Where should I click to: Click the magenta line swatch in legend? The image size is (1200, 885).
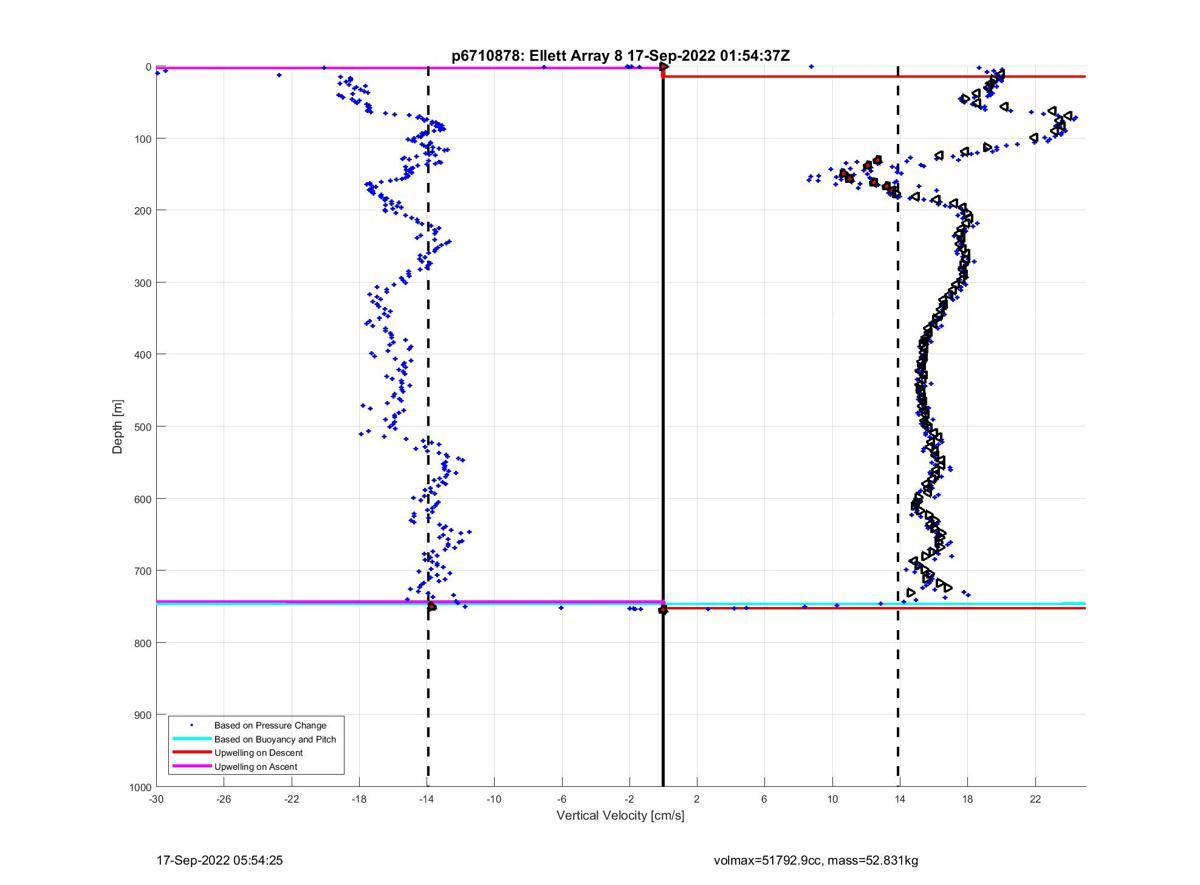click(191, 767)
